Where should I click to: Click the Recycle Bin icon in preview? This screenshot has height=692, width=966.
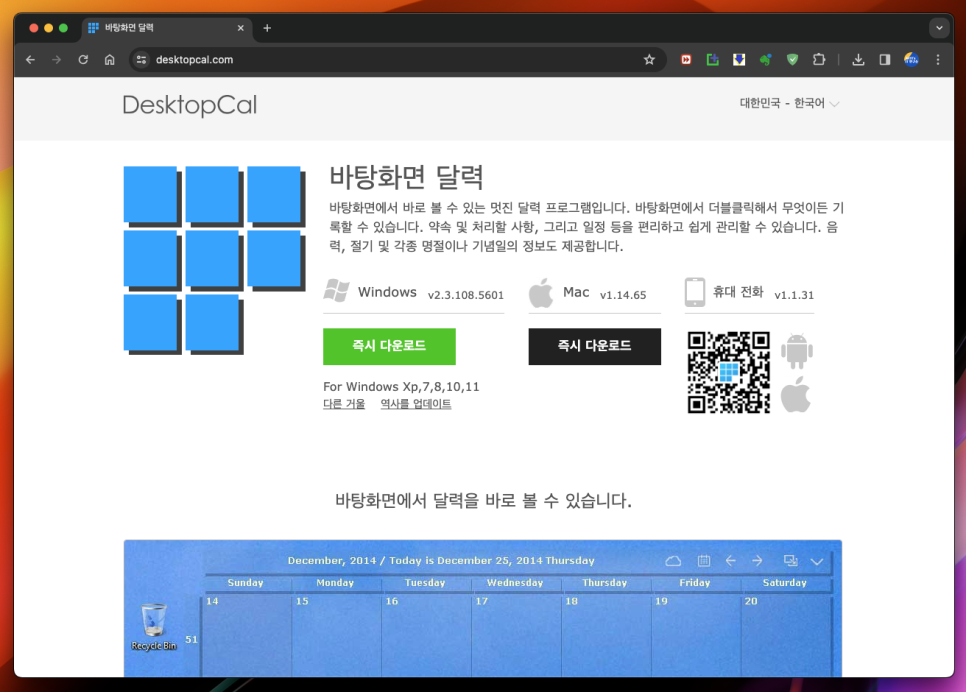pyautogui.click(x=153, y=627)
